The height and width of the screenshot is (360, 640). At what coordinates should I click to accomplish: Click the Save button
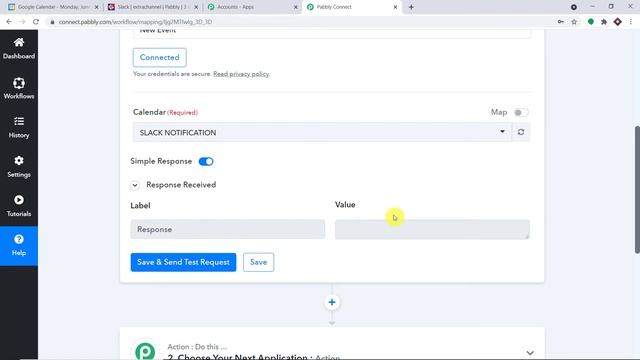(x=258, y=262)
